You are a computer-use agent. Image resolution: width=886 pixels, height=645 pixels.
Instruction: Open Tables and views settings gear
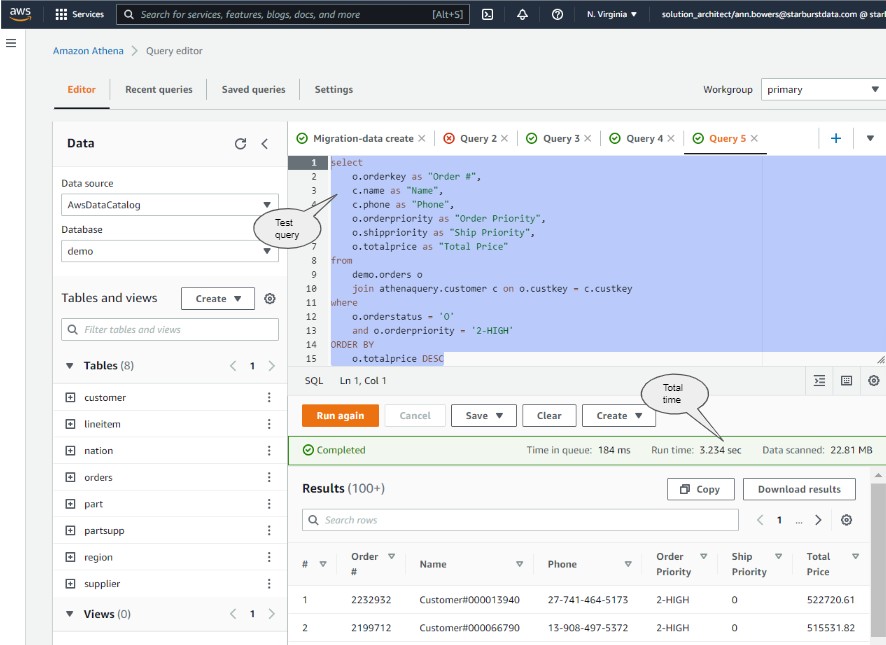(270, 298)
